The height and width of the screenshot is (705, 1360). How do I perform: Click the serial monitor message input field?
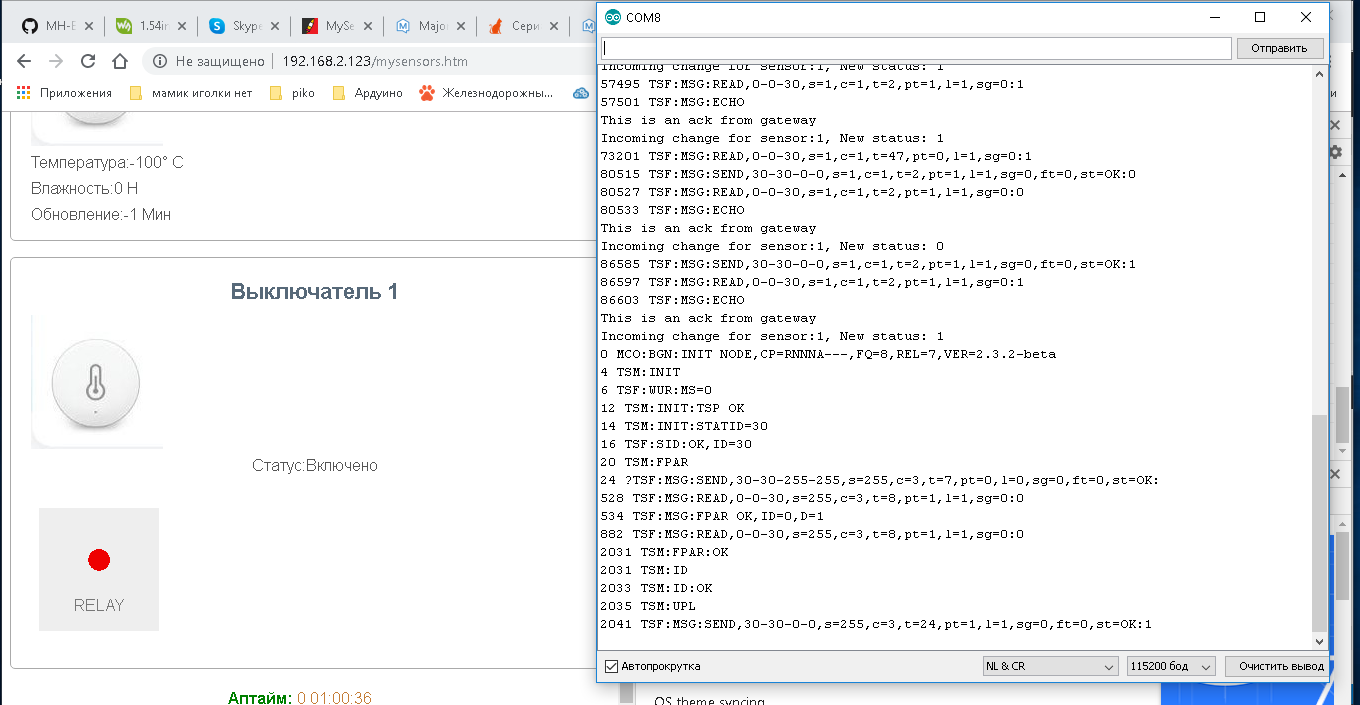[x=915, y=48]
